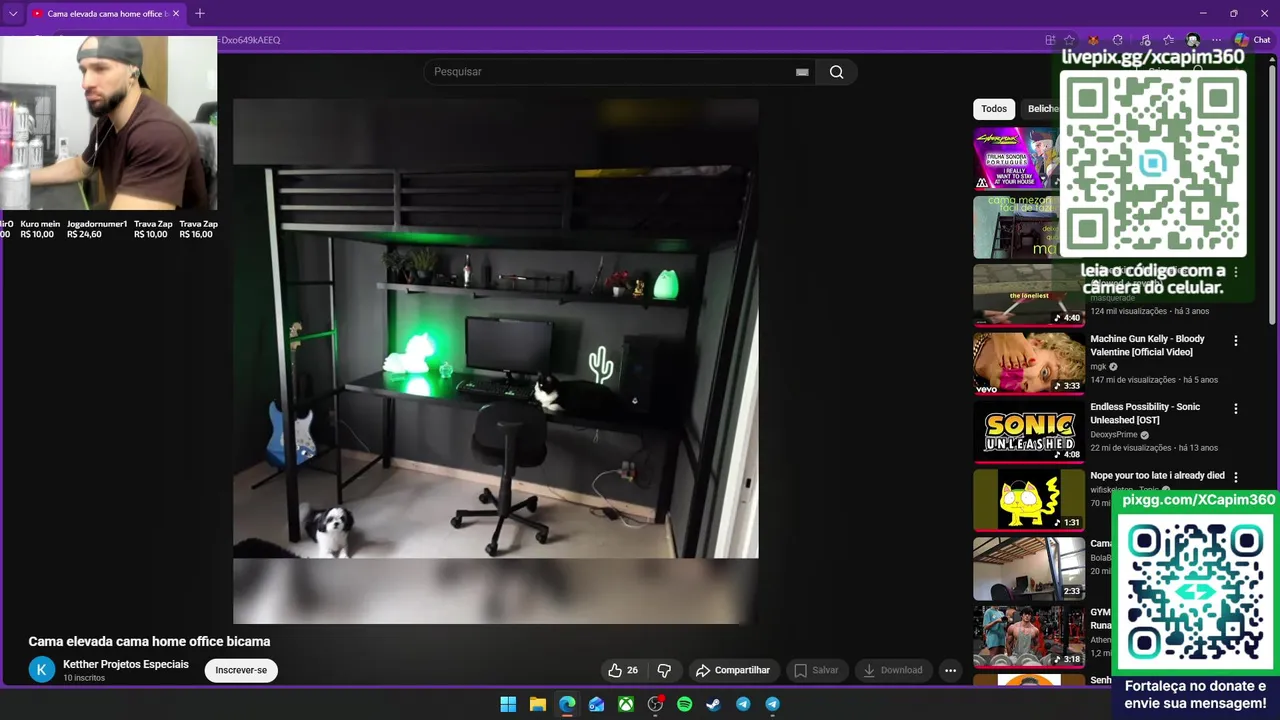
Task: Click the Compartilhar share button
Action: click(733, 670)
